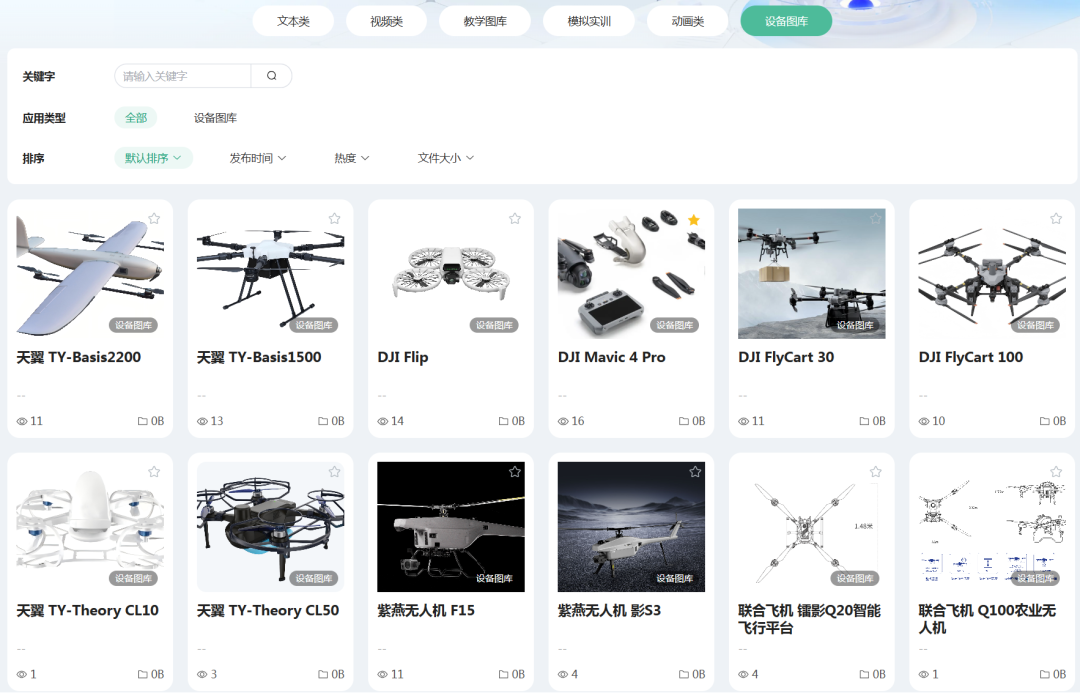1080x693 pixels.
Task: Click the views eye icon on DJI Flip
Action: [x=383, y=422]
